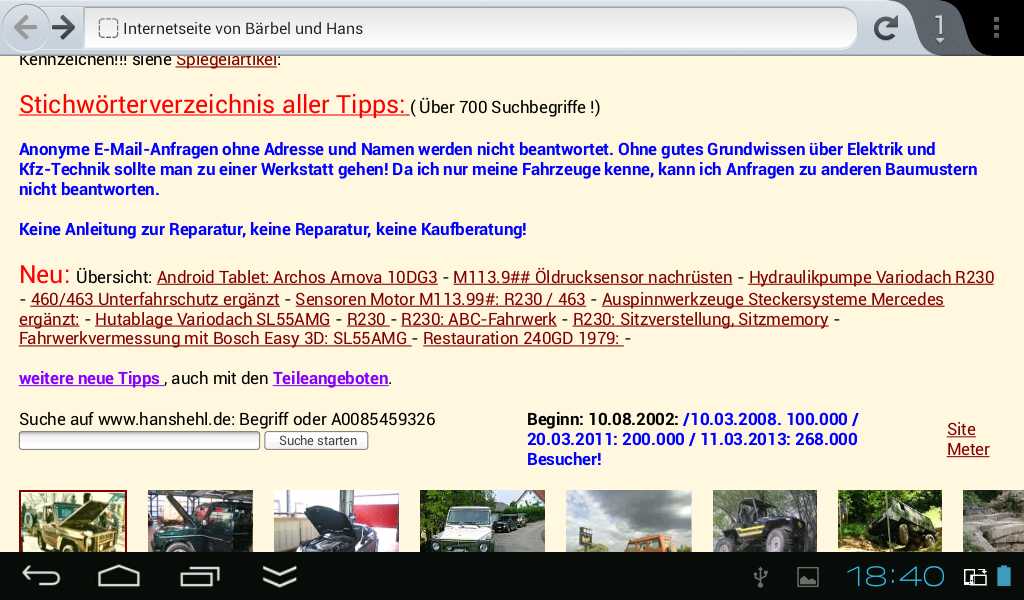Select the red Neu: heading text
The height and width of the screenshot is (600, 1024).
[x=44, y=275]
